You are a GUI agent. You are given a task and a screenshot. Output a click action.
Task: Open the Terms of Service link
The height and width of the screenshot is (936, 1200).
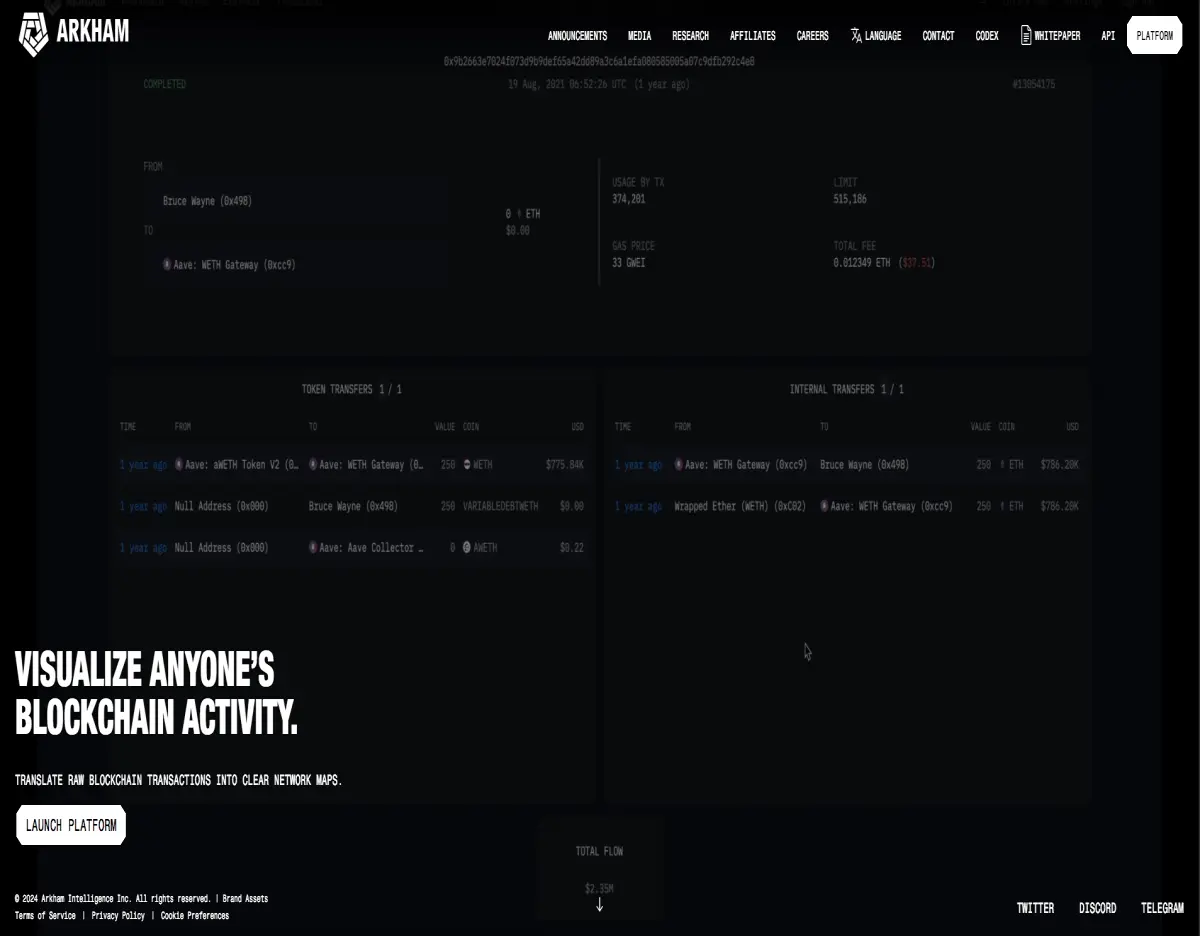[45, 916]
